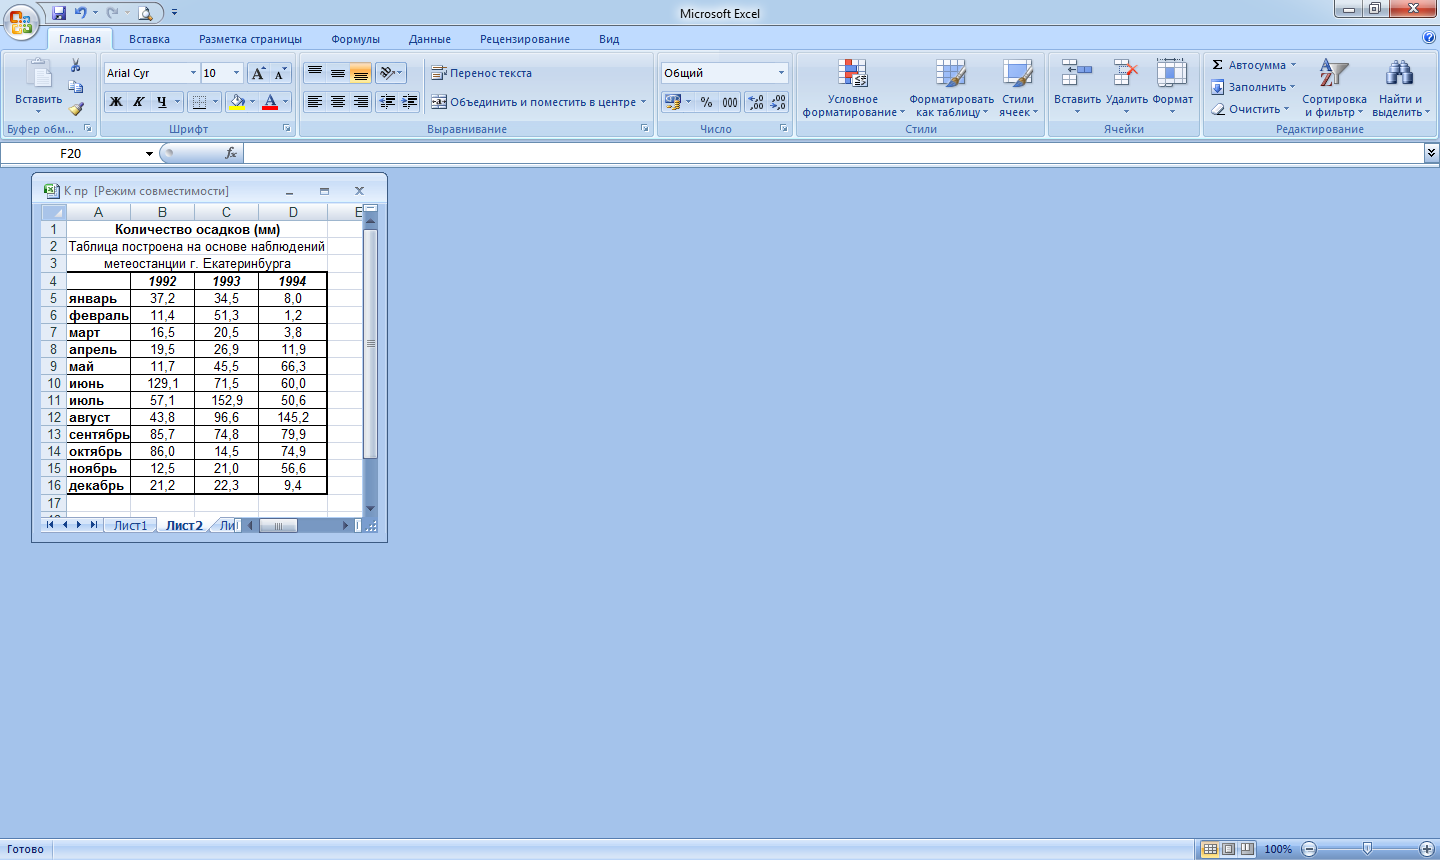Apply percent style format
This screenshot has height=860, width=1440.
tap(707, 102)
